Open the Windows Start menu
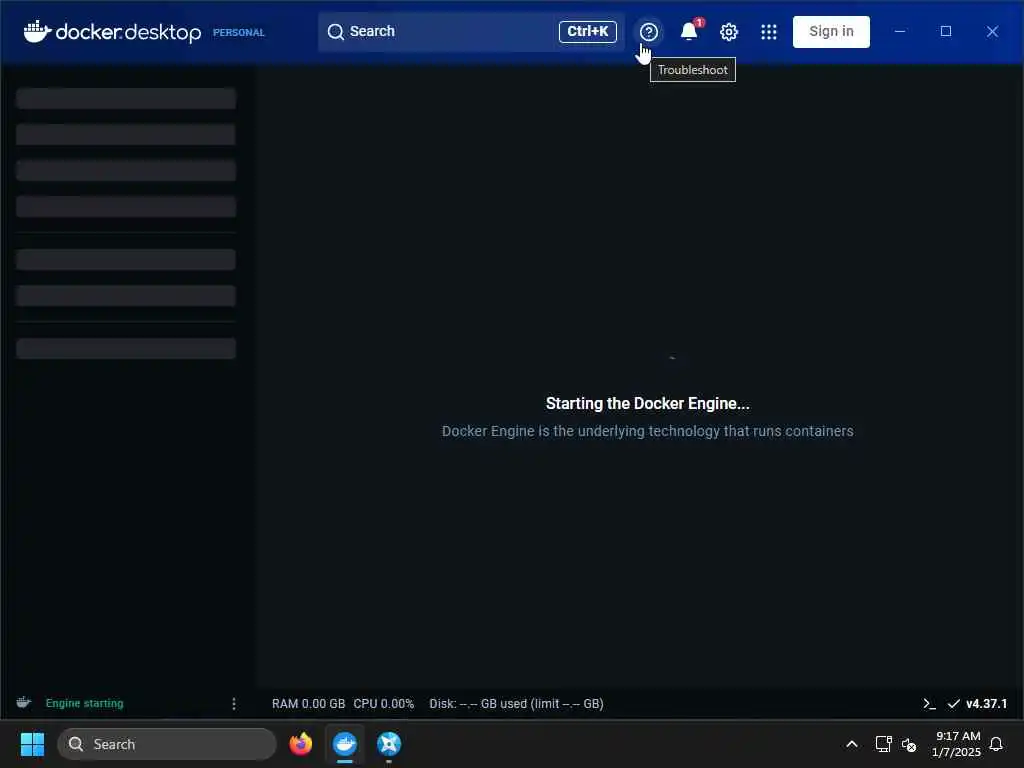 point(32,744)
